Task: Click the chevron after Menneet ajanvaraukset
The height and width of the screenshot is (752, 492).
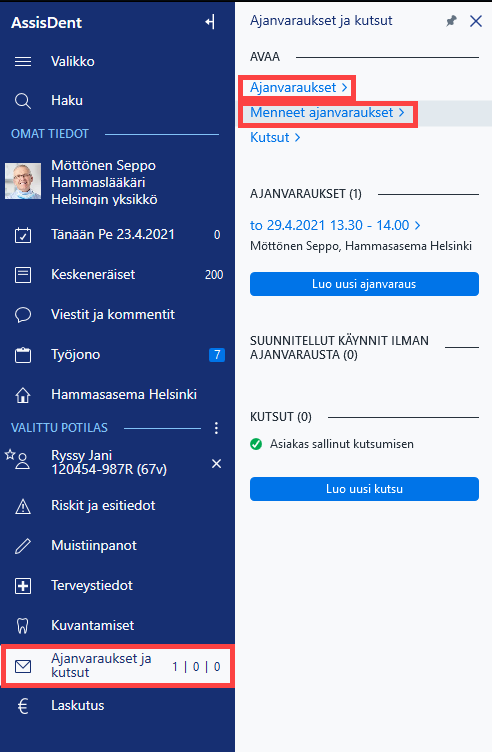Action: [401, 113]
